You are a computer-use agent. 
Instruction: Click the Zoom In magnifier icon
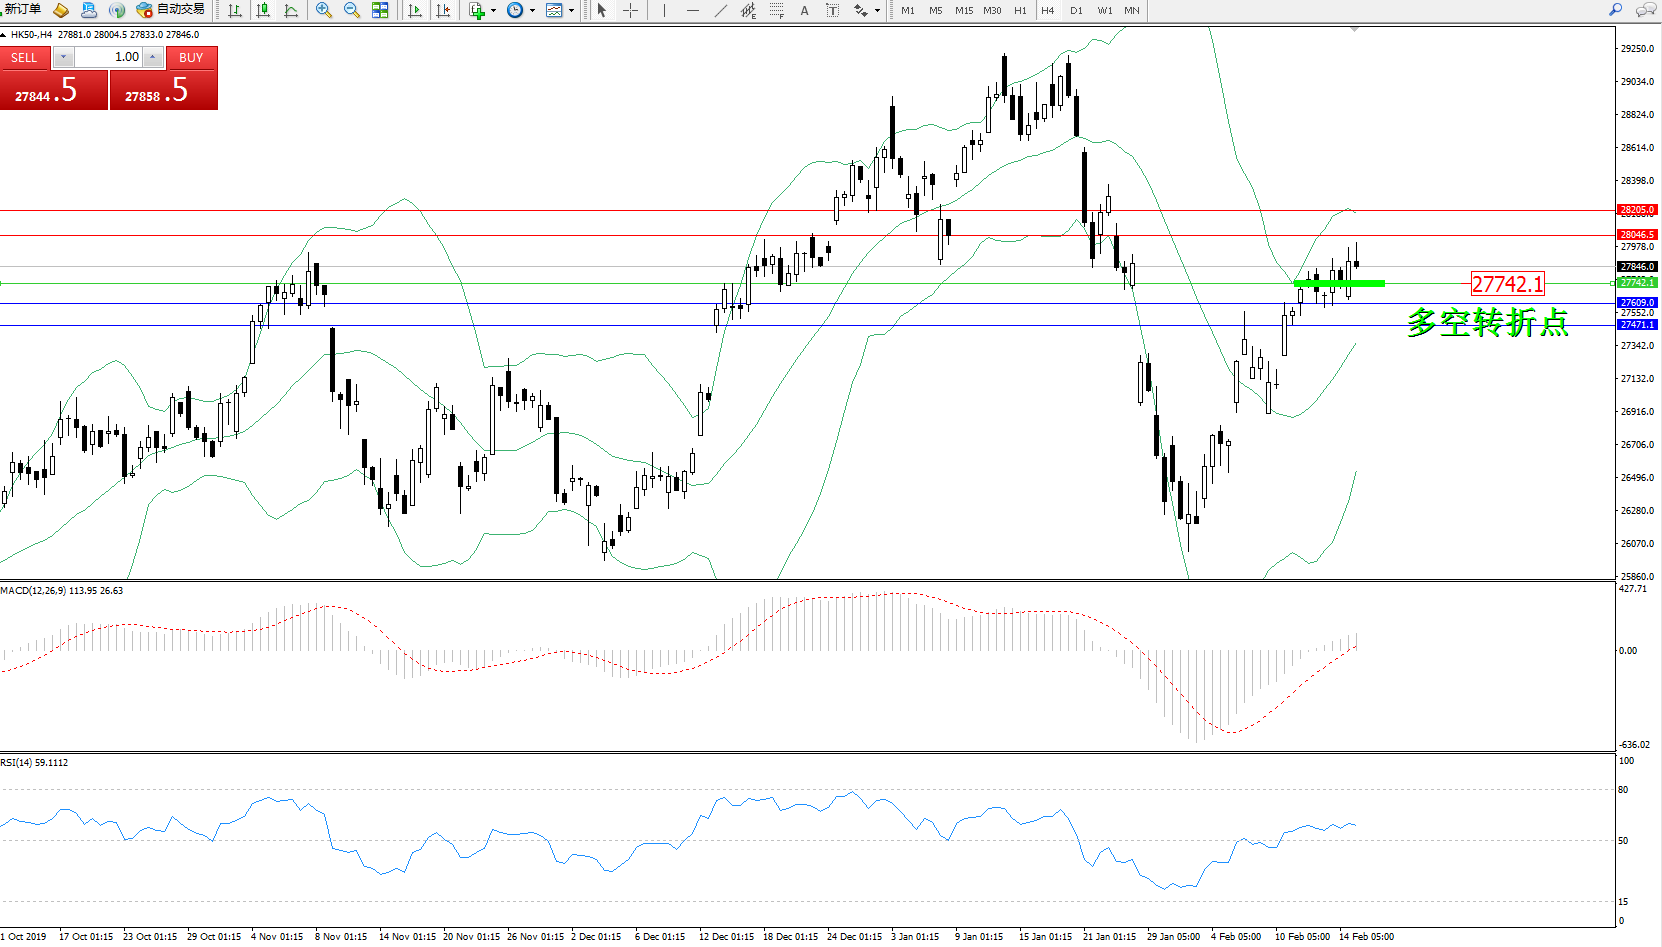(x=324, y=10)
